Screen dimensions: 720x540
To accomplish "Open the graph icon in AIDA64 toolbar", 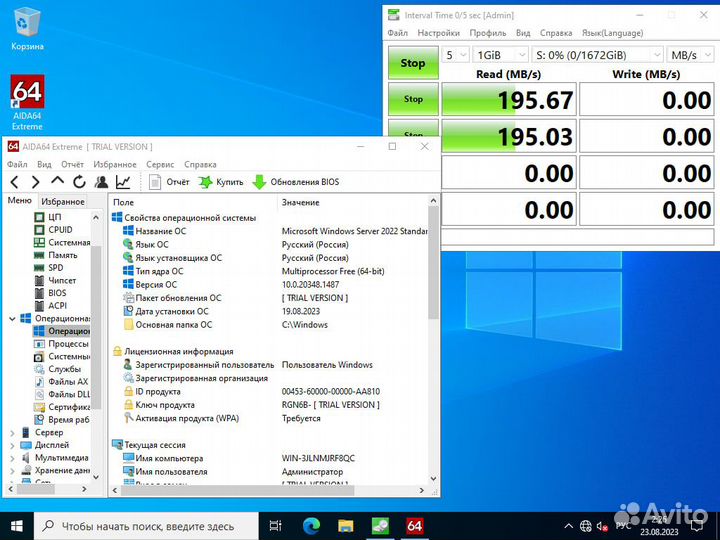I will [x=123, y=182].
